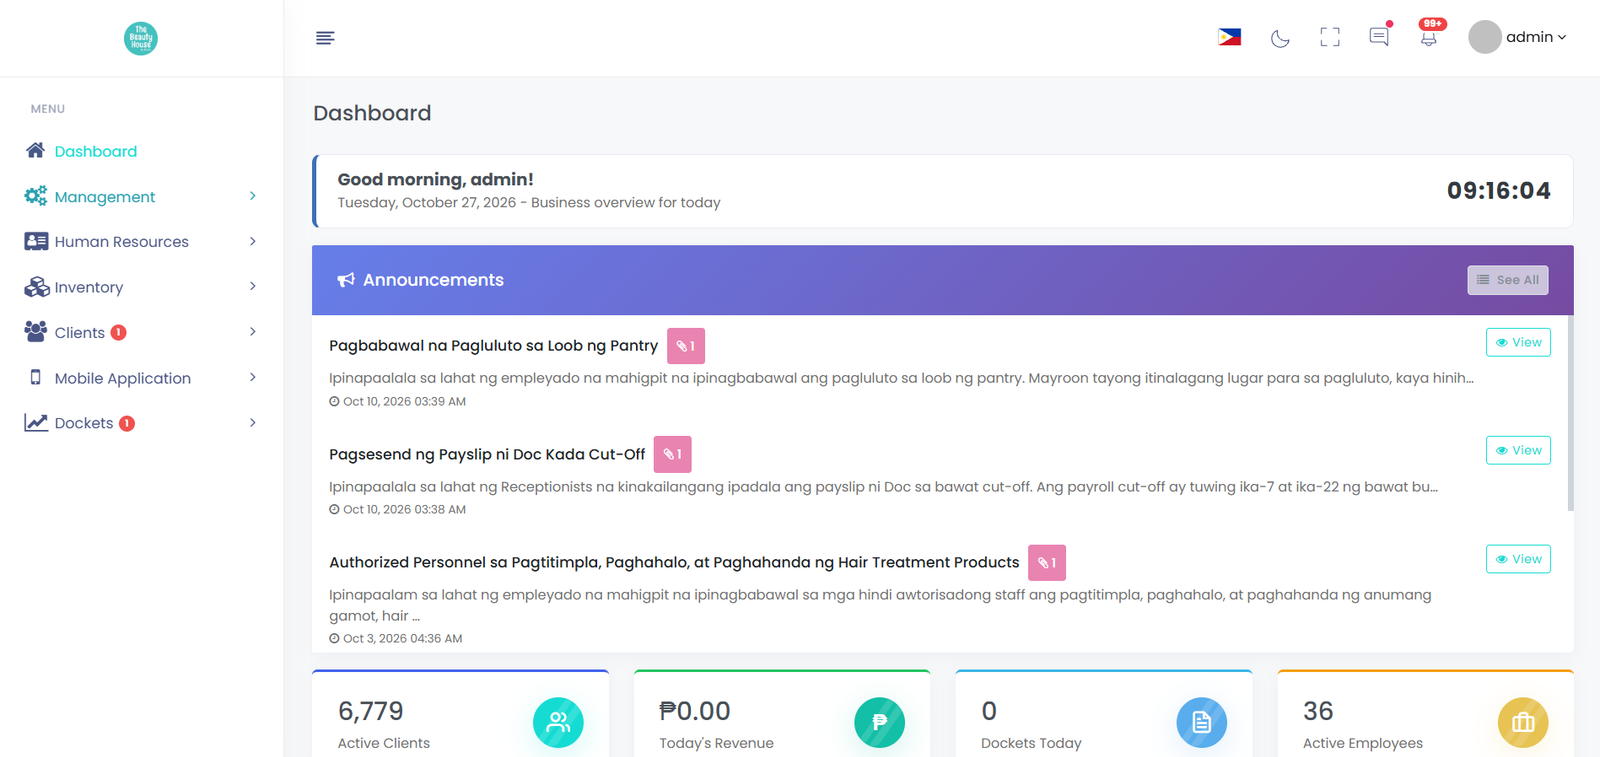This screenshot has height=757, width=1600.
Task: Open notifications bell with 99+ badge
Action: (1429, 37)
